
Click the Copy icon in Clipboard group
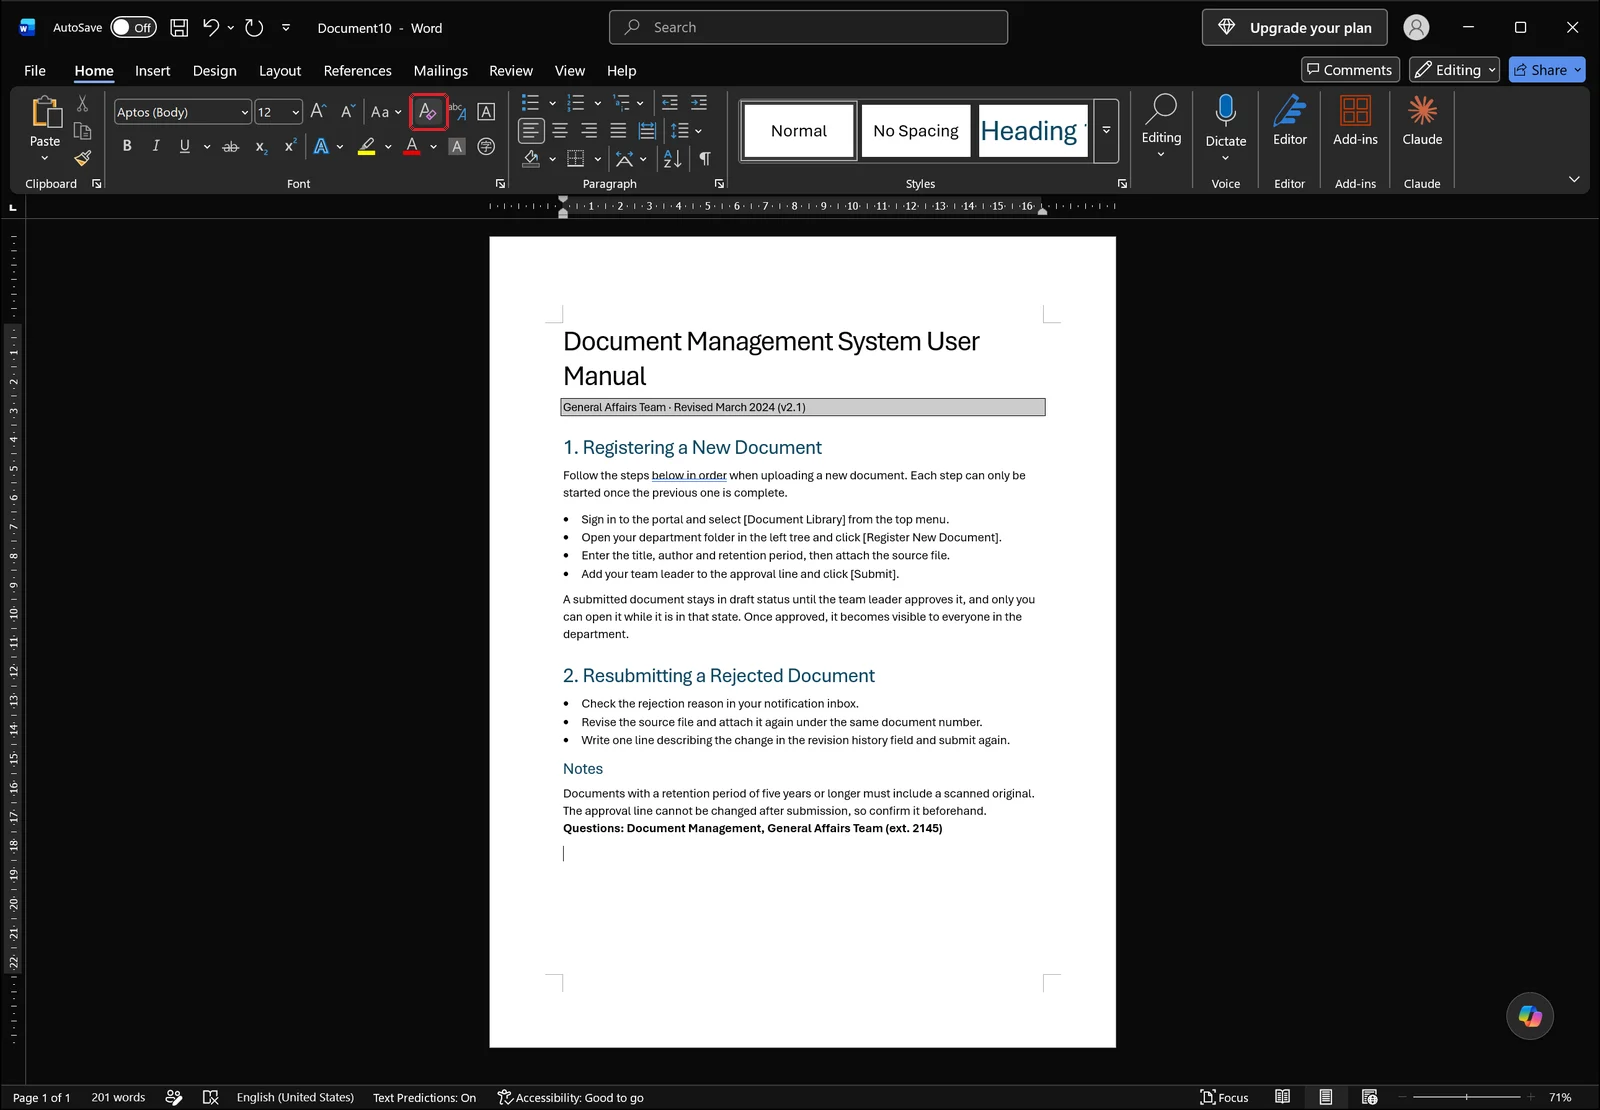click(x=83, y=131)
